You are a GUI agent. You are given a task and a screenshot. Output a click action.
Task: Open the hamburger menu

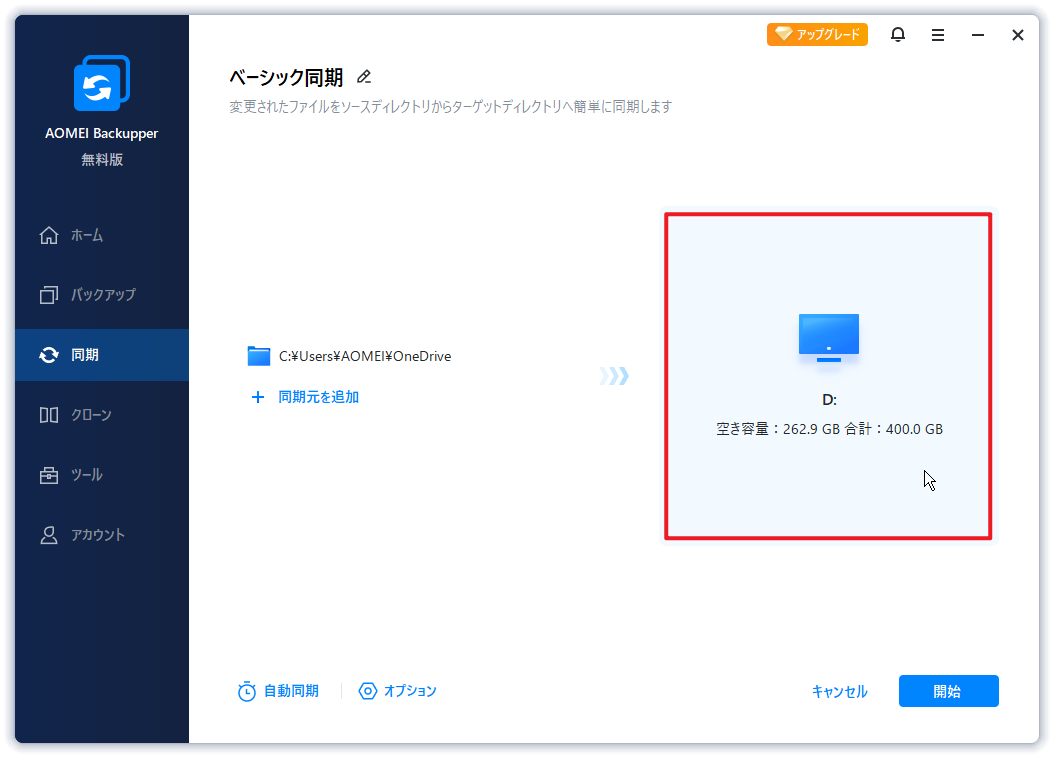coord(938,35)
